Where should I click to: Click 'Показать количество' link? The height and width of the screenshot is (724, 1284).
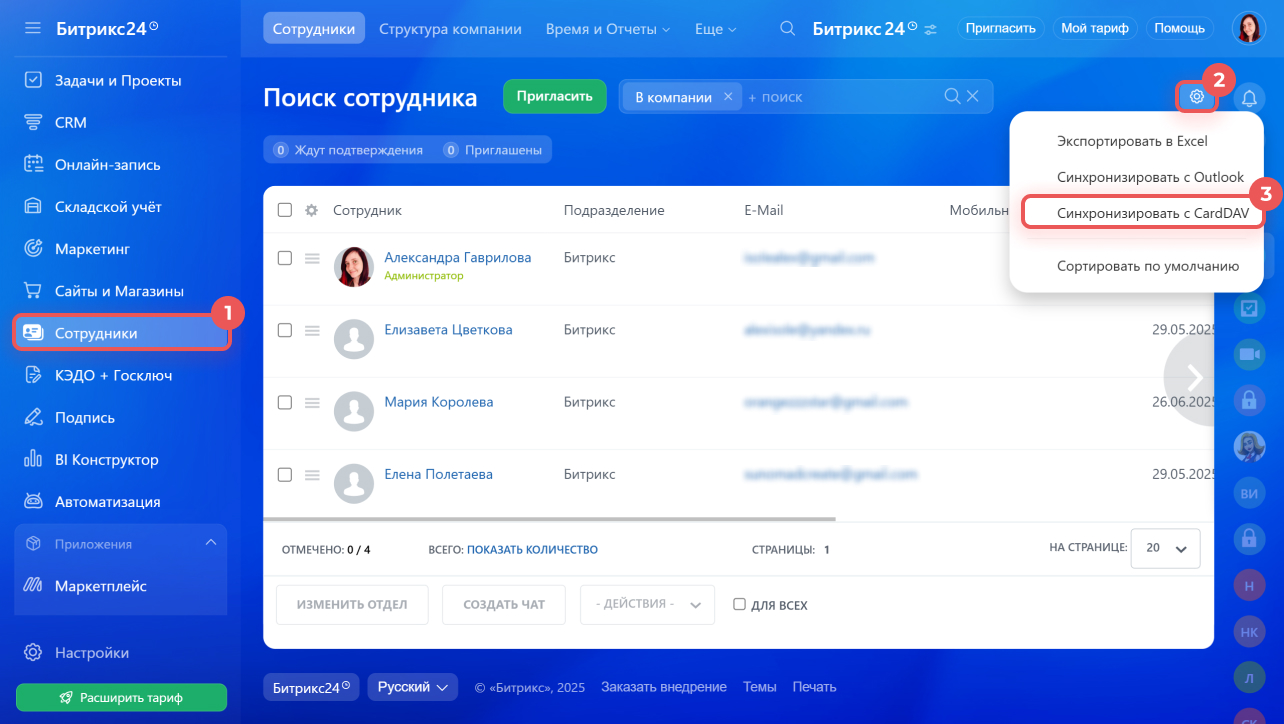click(532, 550)
